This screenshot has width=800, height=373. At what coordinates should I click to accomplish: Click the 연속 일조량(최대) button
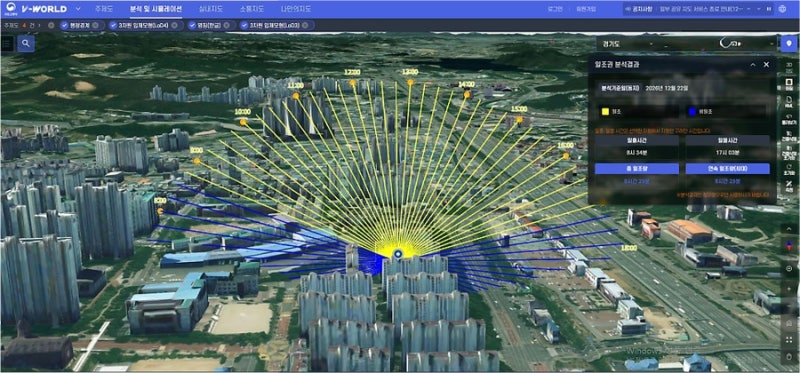(728, 168)
